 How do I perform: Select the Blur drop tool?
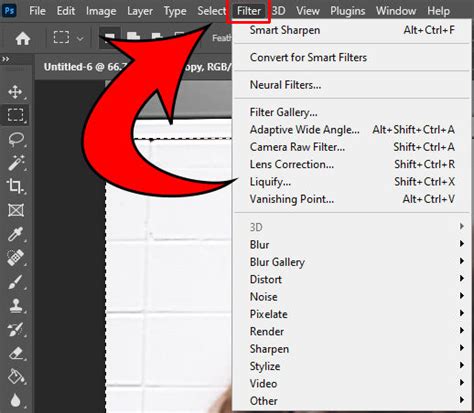(x=15, y=400)
